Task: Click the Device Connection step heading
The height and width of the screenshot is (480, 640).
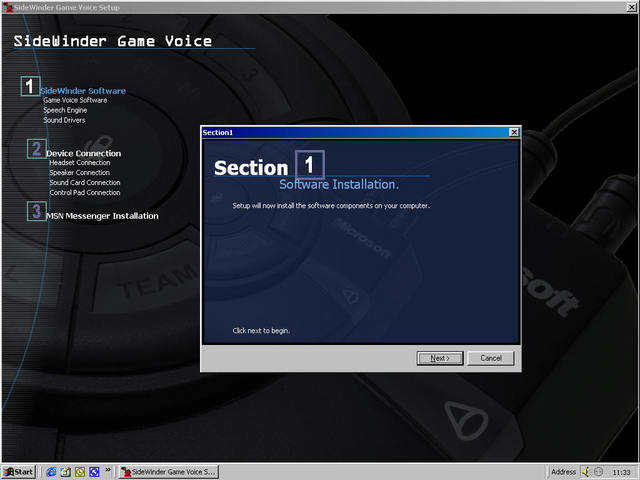Action: tap(83, 153)
